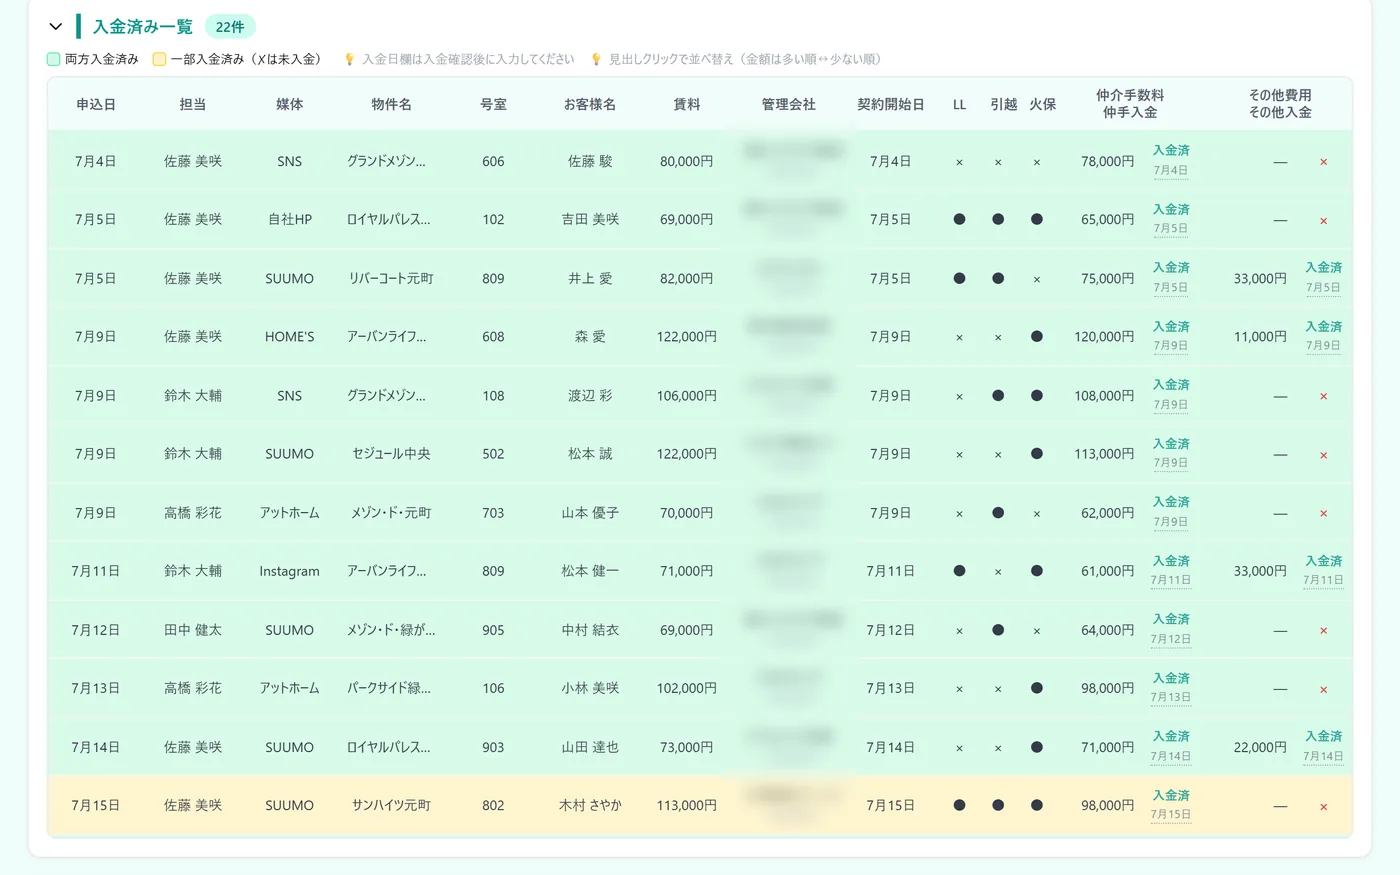Toggle 火保 dot in 木村 さやか row

[x=1037, y=805]
